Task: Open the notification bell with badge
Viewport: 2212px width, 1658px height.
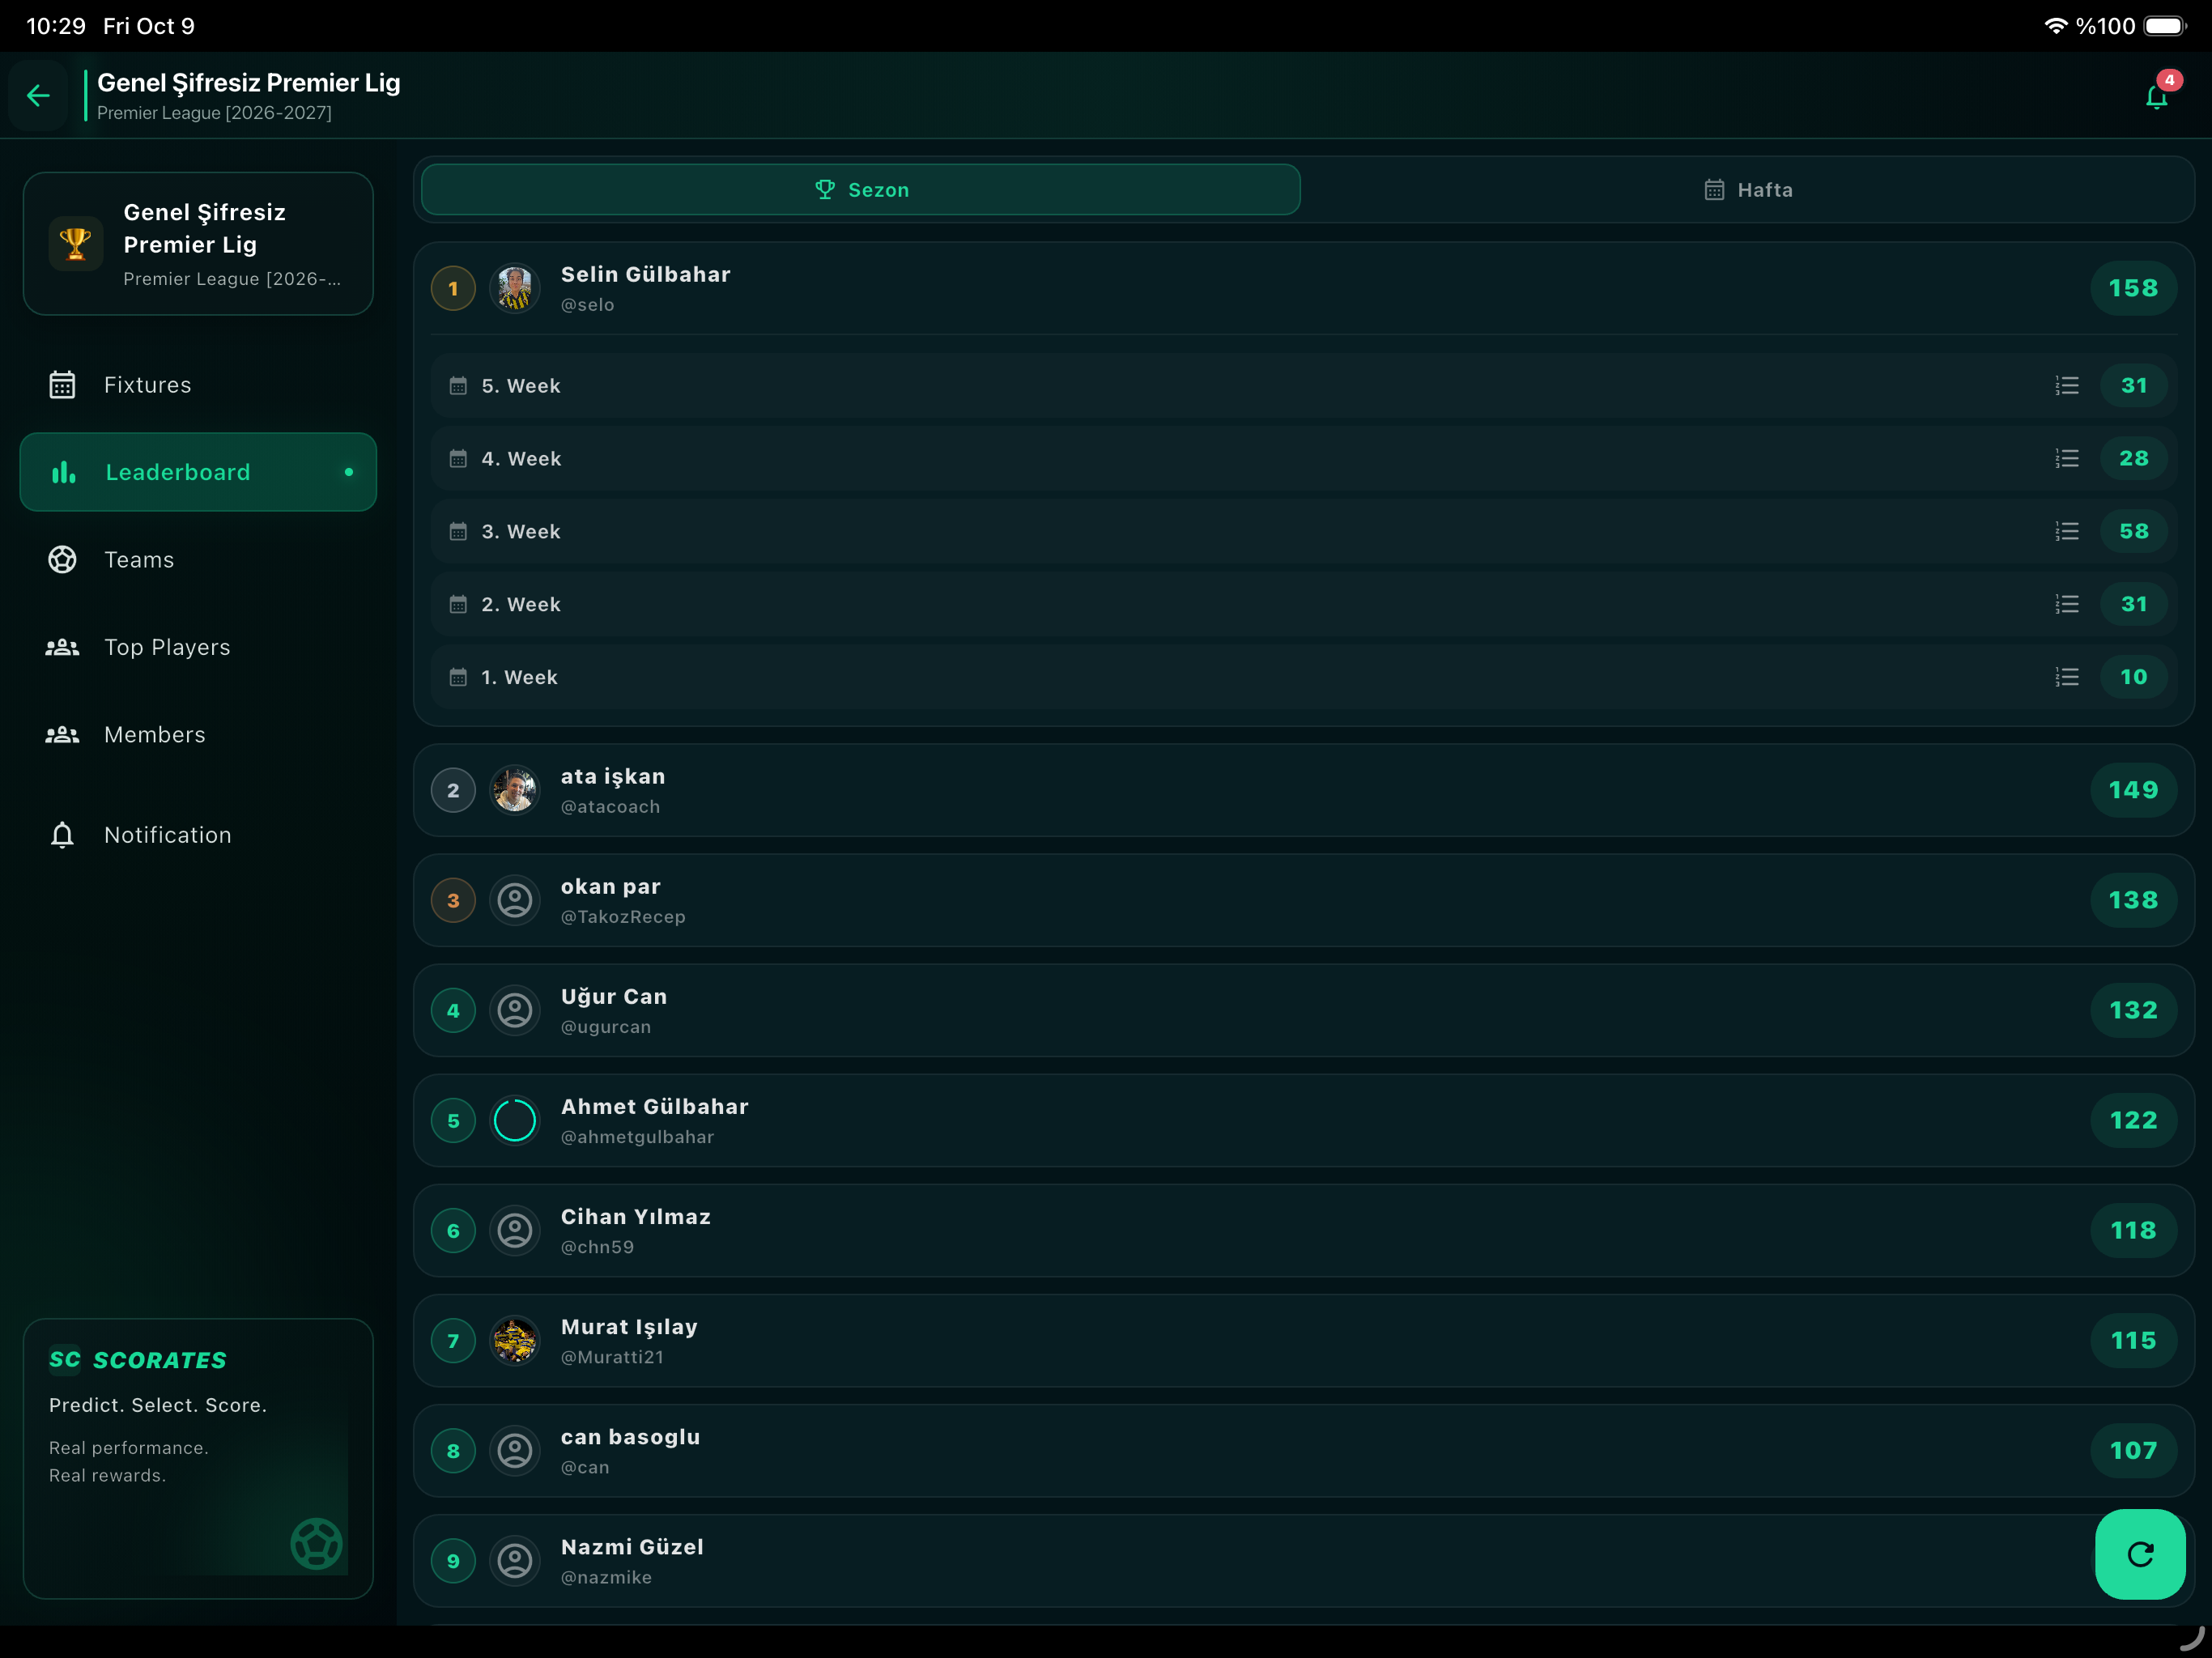Action: (2158, 95)
